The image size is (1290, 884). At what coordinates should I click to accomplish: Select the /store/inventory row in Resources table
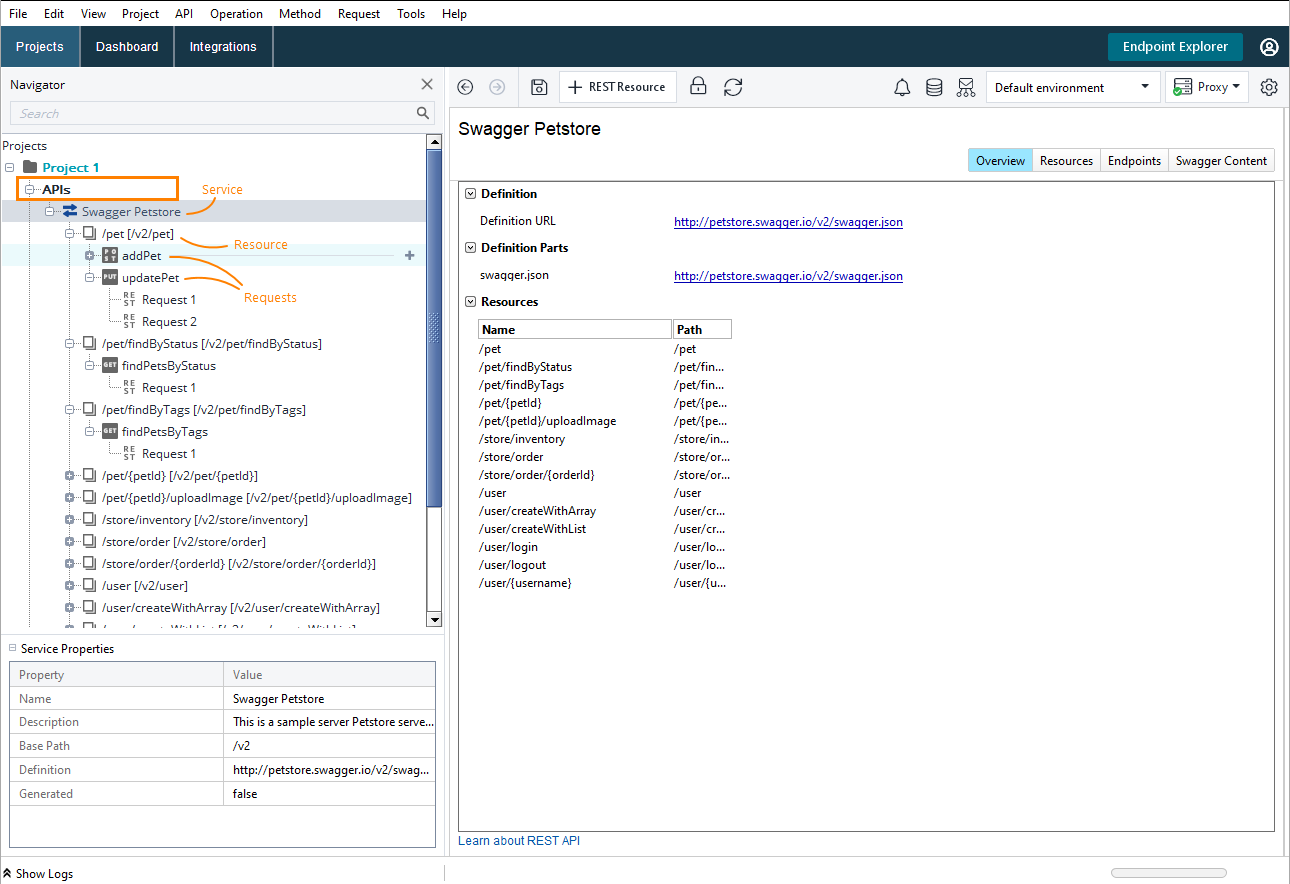(605, 439)
